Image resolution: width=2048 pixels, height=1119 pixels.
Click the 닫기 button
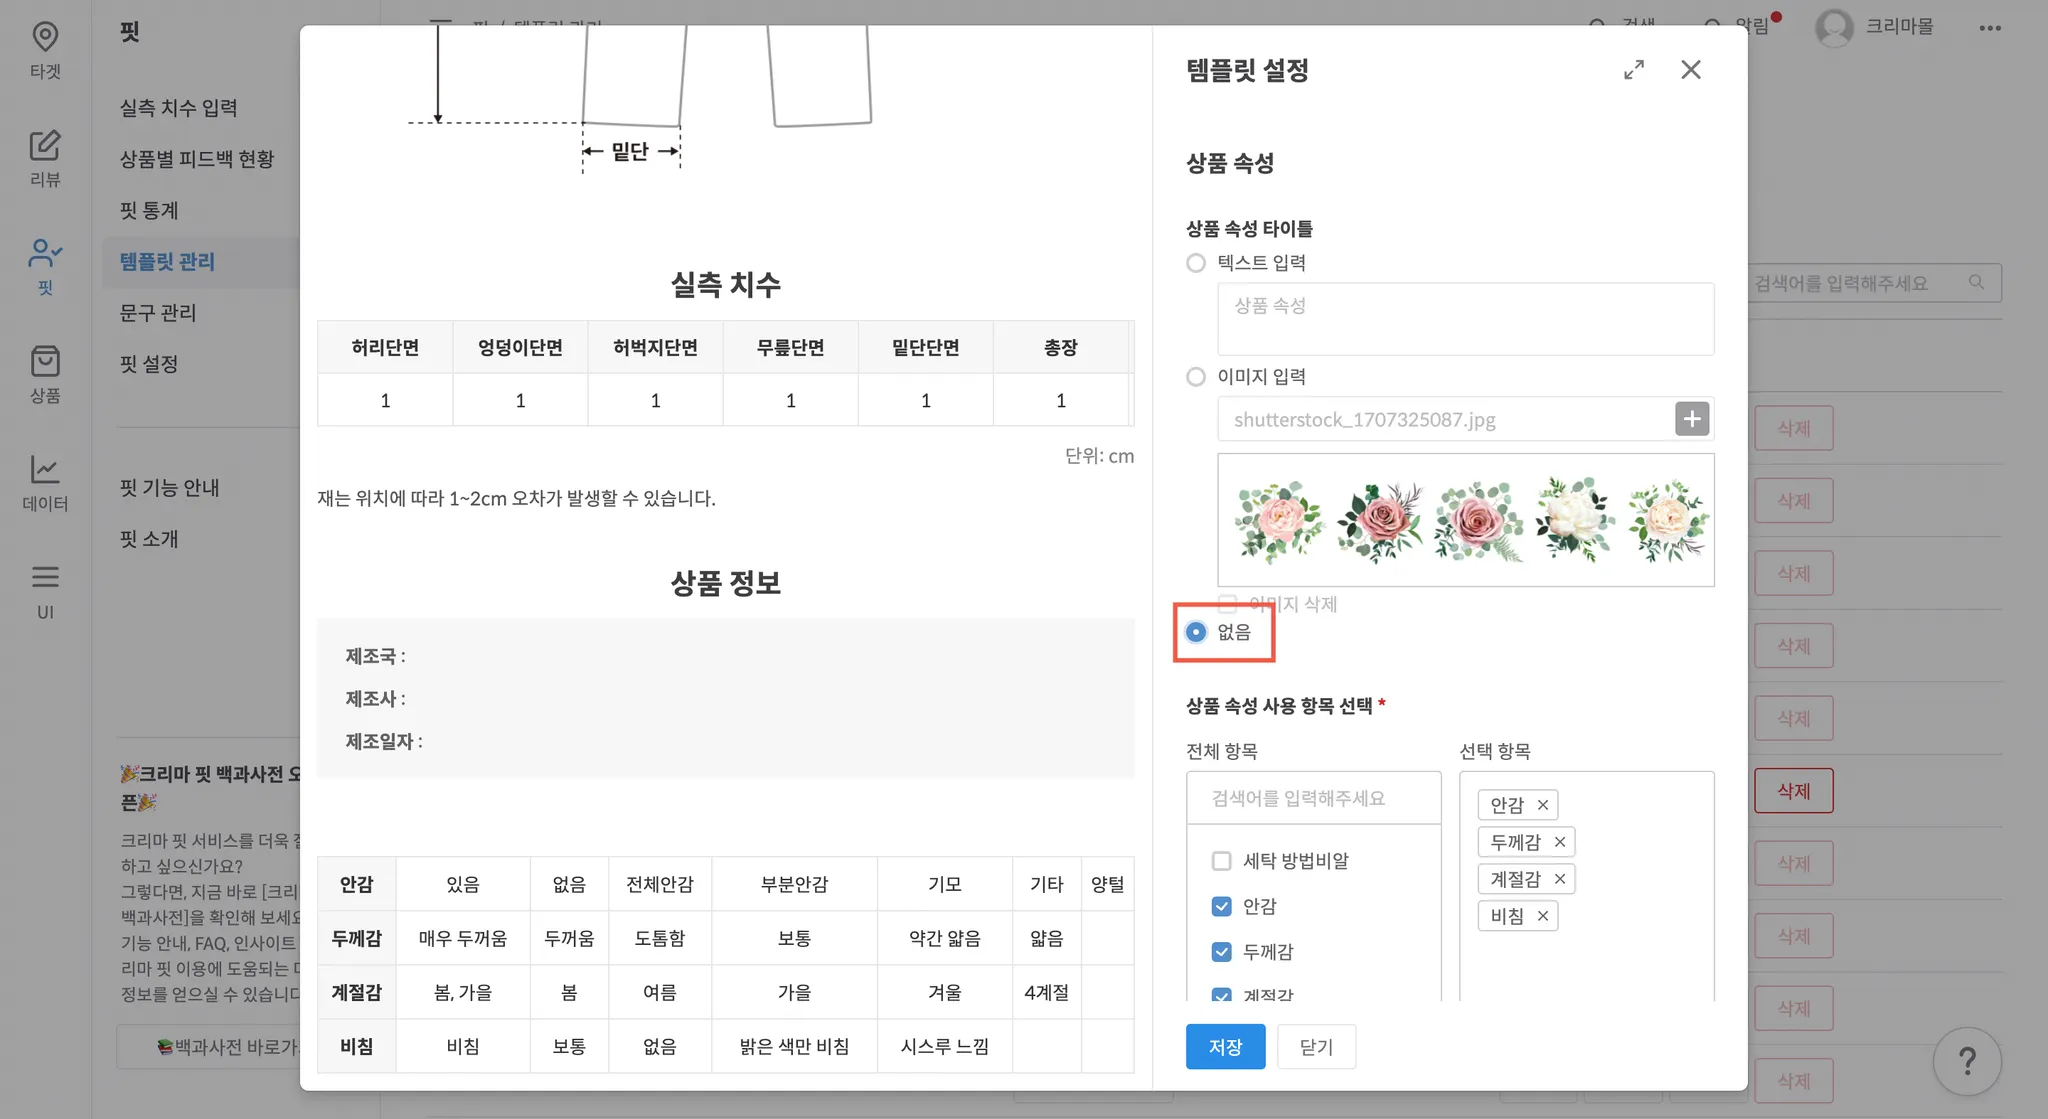click(1315, 1046)
